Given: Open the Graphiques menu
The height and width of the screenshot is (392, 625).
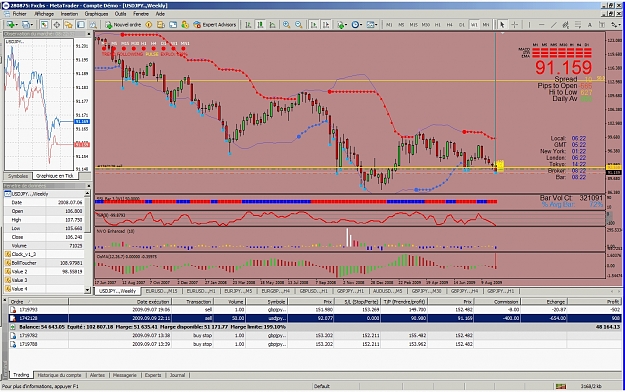Looking at the screenshot, I should point(96,14).
